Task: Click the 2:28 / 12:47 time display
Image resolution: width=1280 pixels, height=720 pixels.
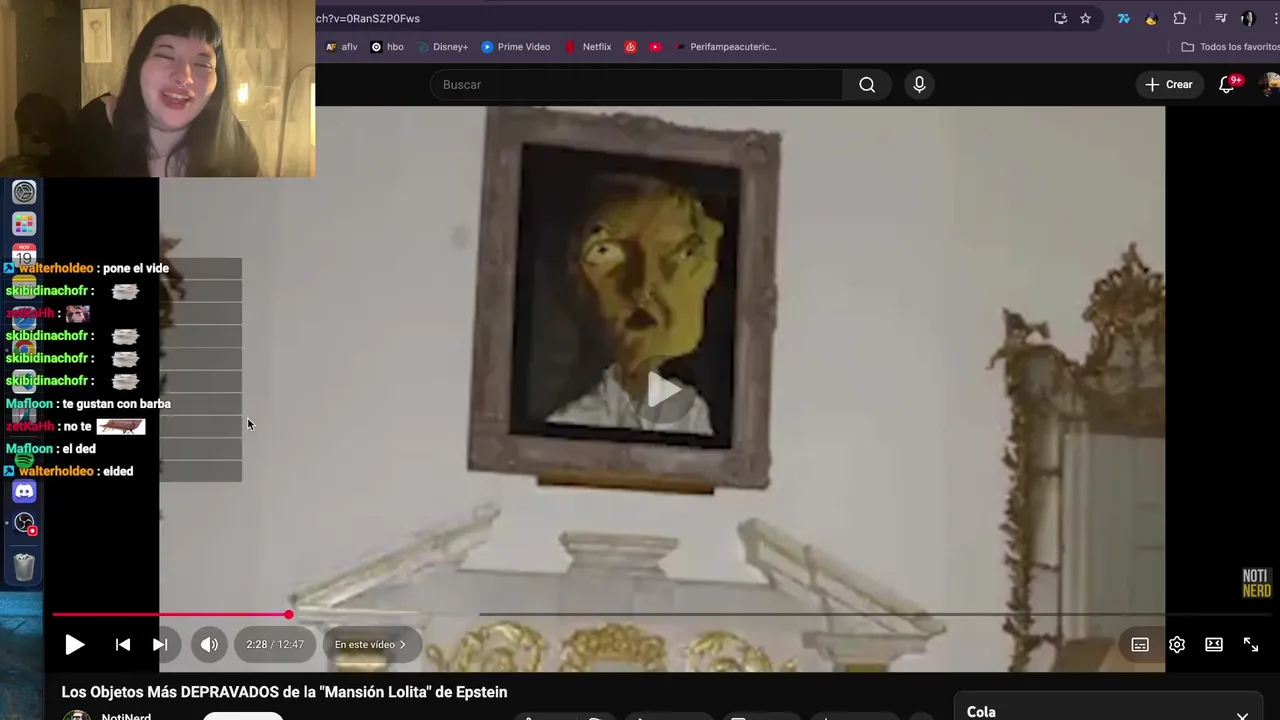Action: pos(275,645)
